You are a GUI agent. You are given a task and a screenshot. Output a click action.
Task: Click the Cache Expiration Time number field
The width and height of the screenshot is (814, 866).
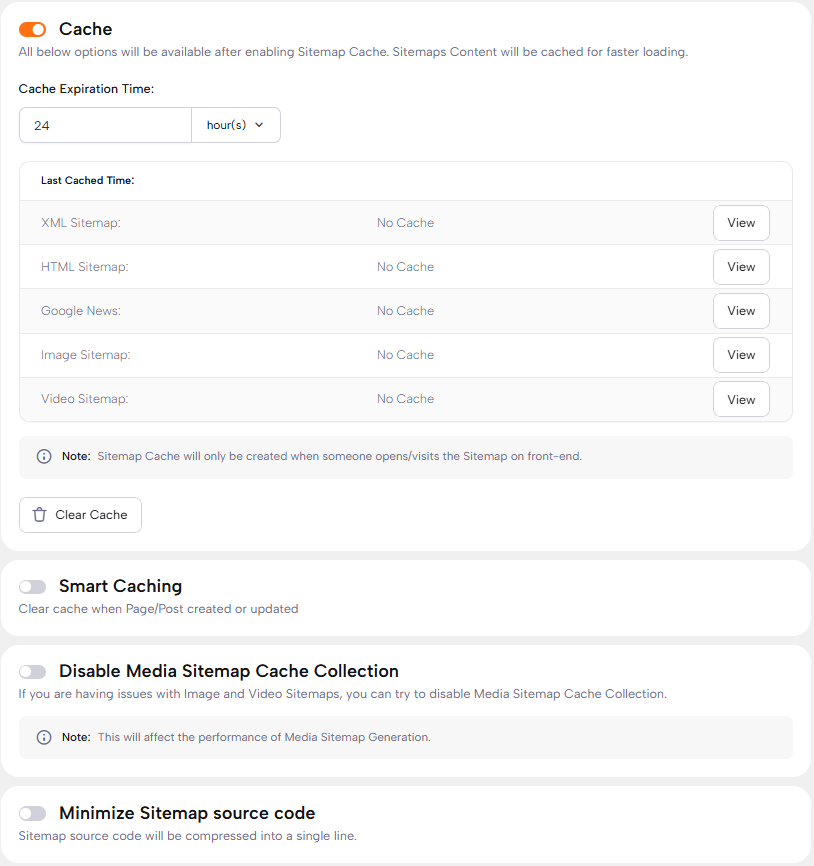pos(105,126)
